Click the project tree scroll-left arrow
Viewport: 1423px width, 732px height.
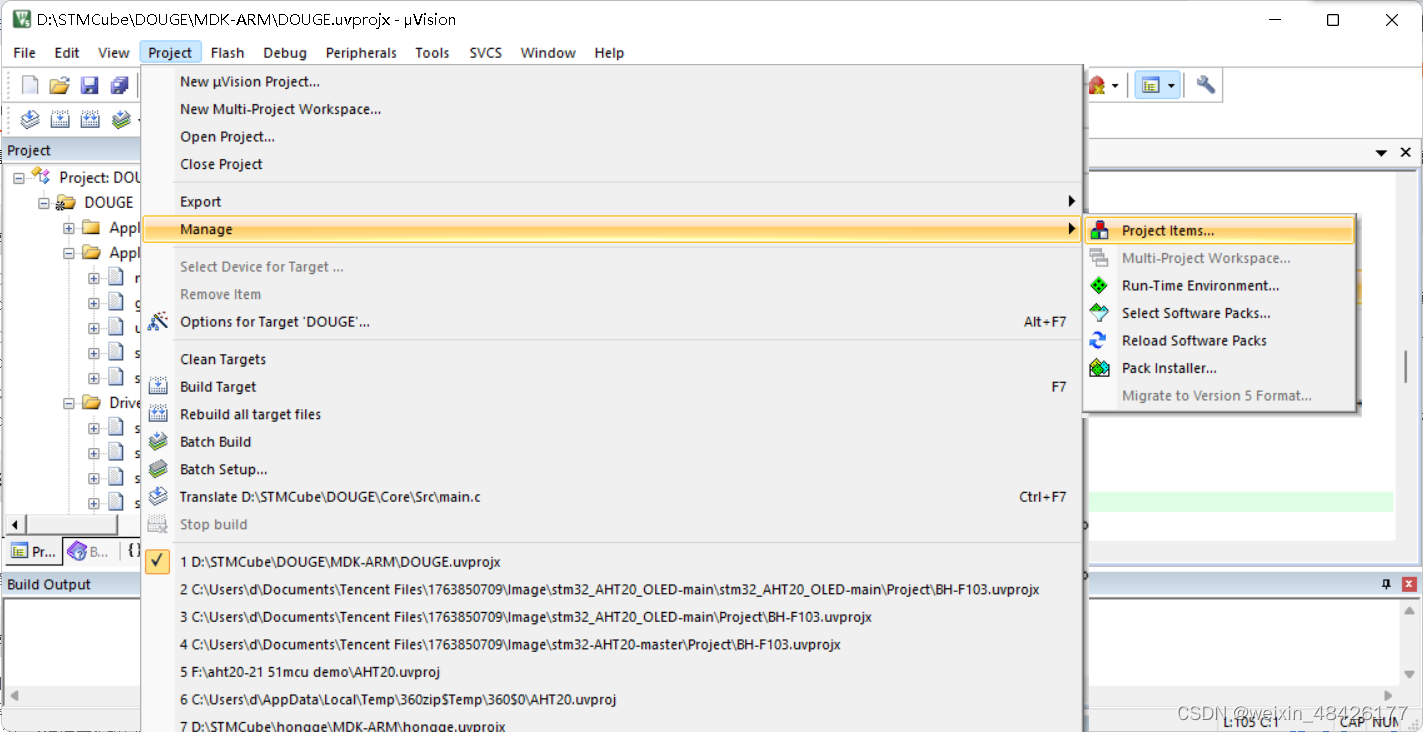[x=15, y=525]
